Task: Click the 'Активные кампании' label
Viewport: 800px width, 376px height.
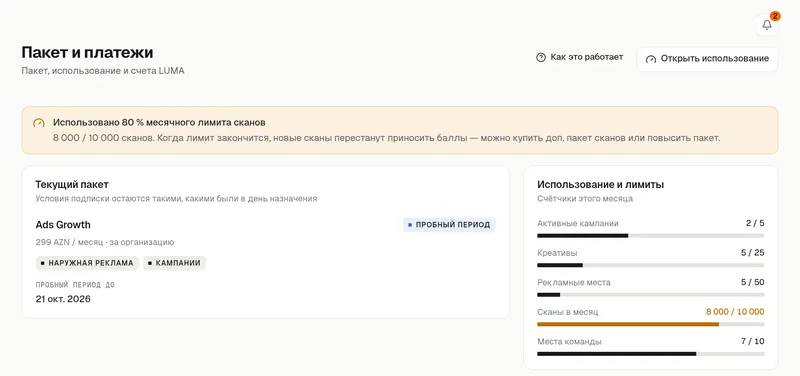Action: click(578, 223)
